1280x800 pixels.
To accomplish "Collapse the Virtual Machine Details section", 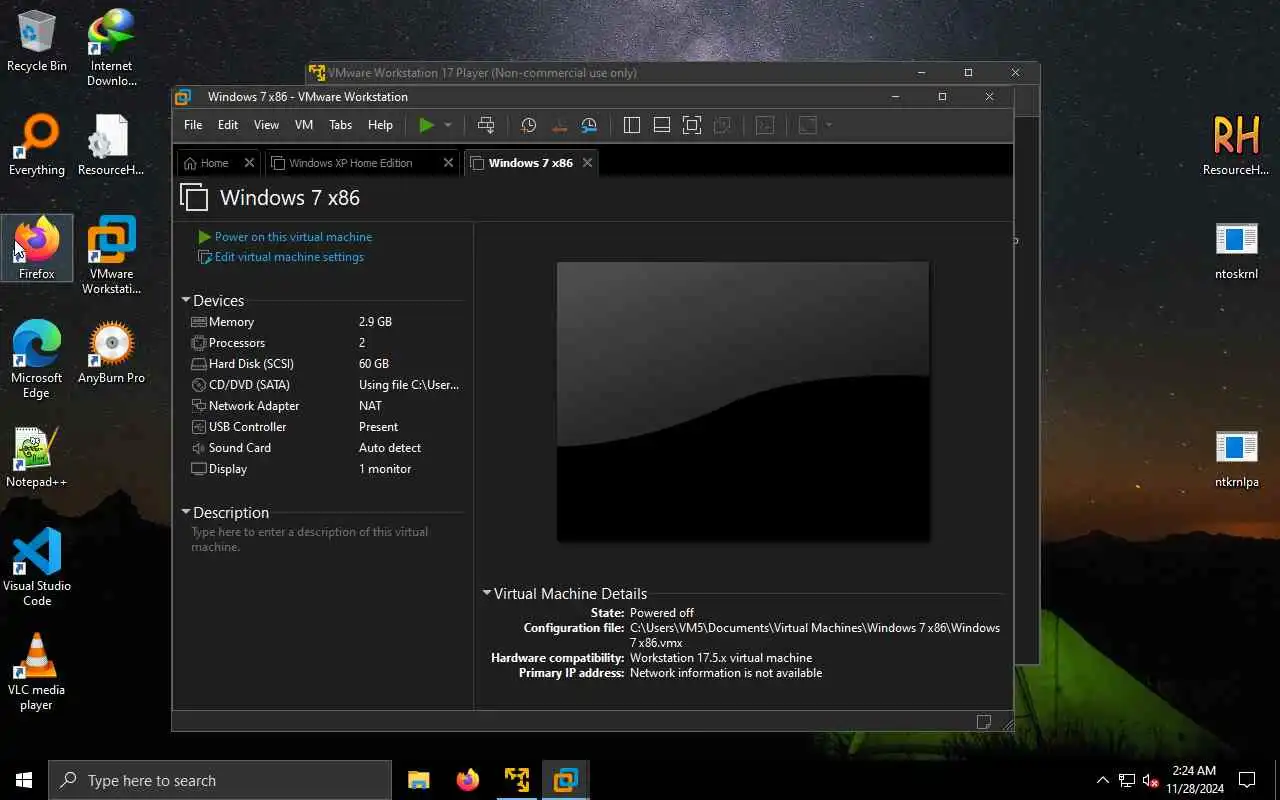I will coord(487,593).
